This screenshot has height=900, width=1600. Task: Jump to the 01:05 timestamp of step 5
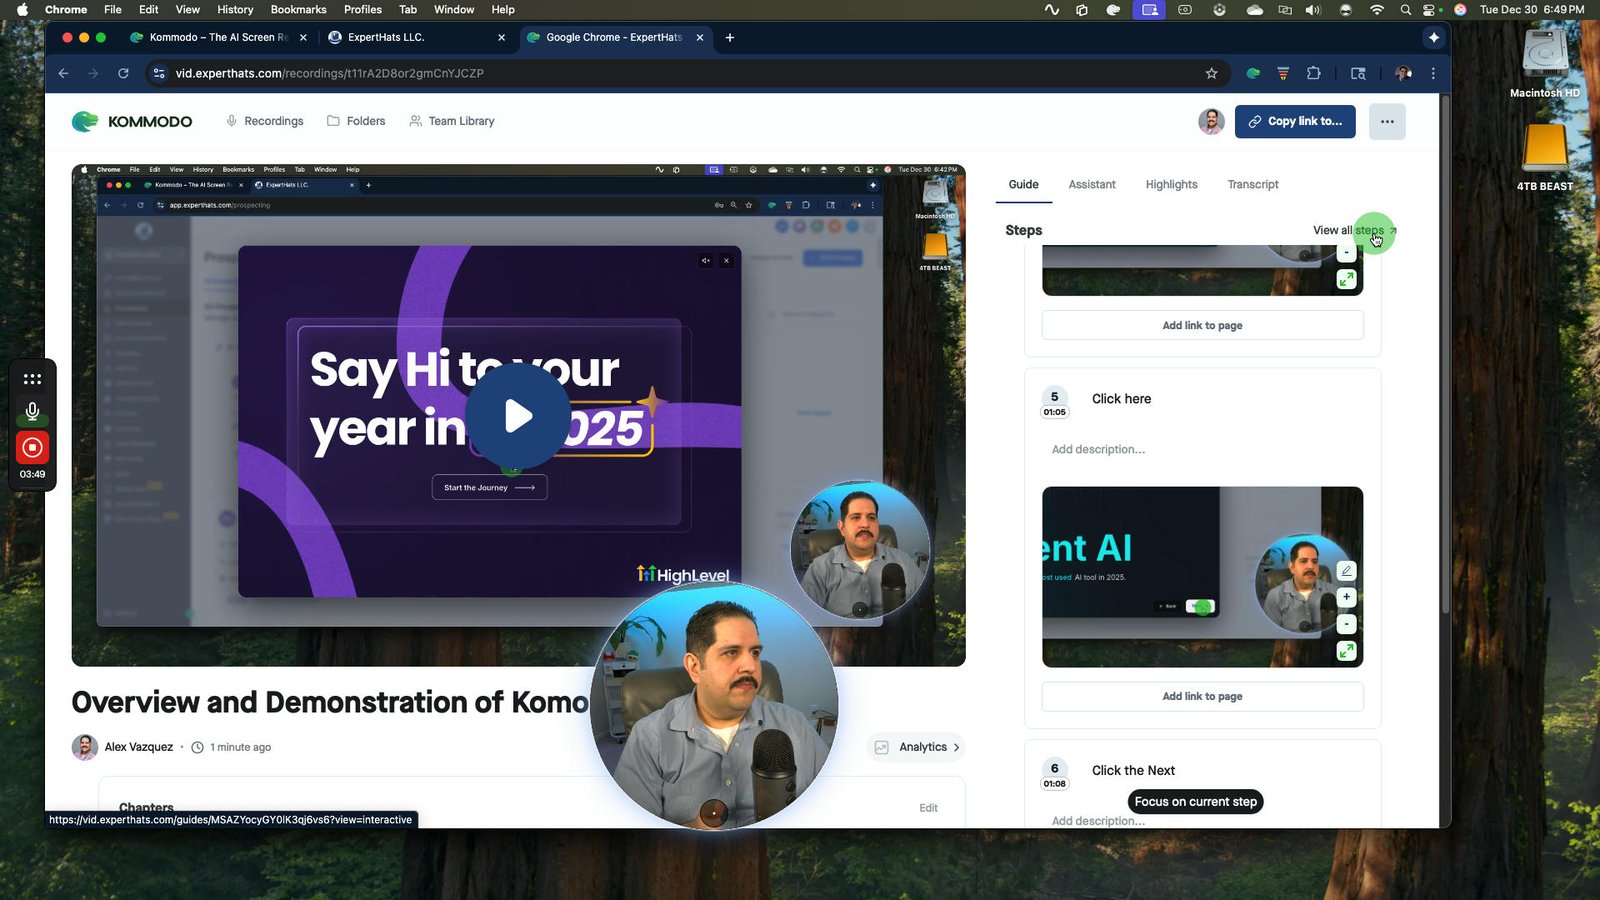[1054, 412]
